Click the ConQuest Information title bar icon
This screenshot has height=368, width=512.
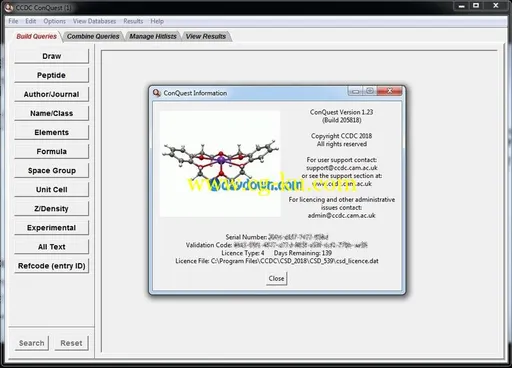pos(156,93)
